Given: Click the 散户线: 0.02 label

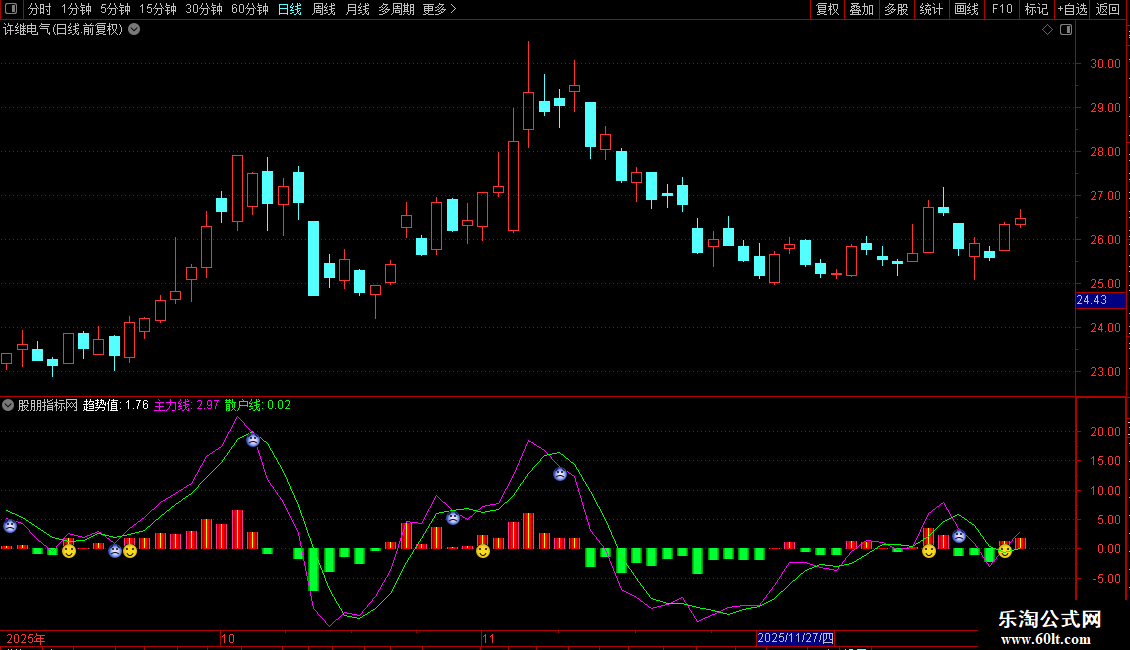Looking at the screenshot, I should pyautogui.click(x=258, y=405).
